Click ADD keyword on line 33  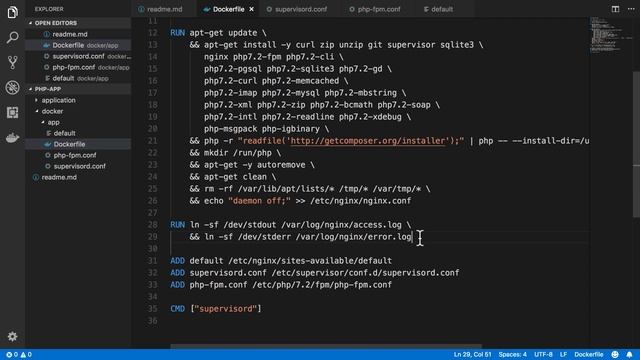(178, 285)
